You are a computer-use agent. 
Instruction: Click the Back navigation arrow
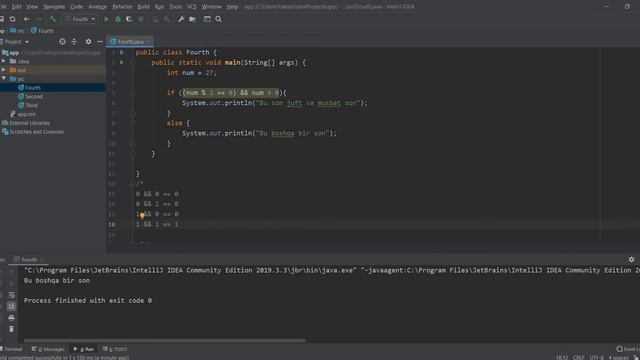27,19
